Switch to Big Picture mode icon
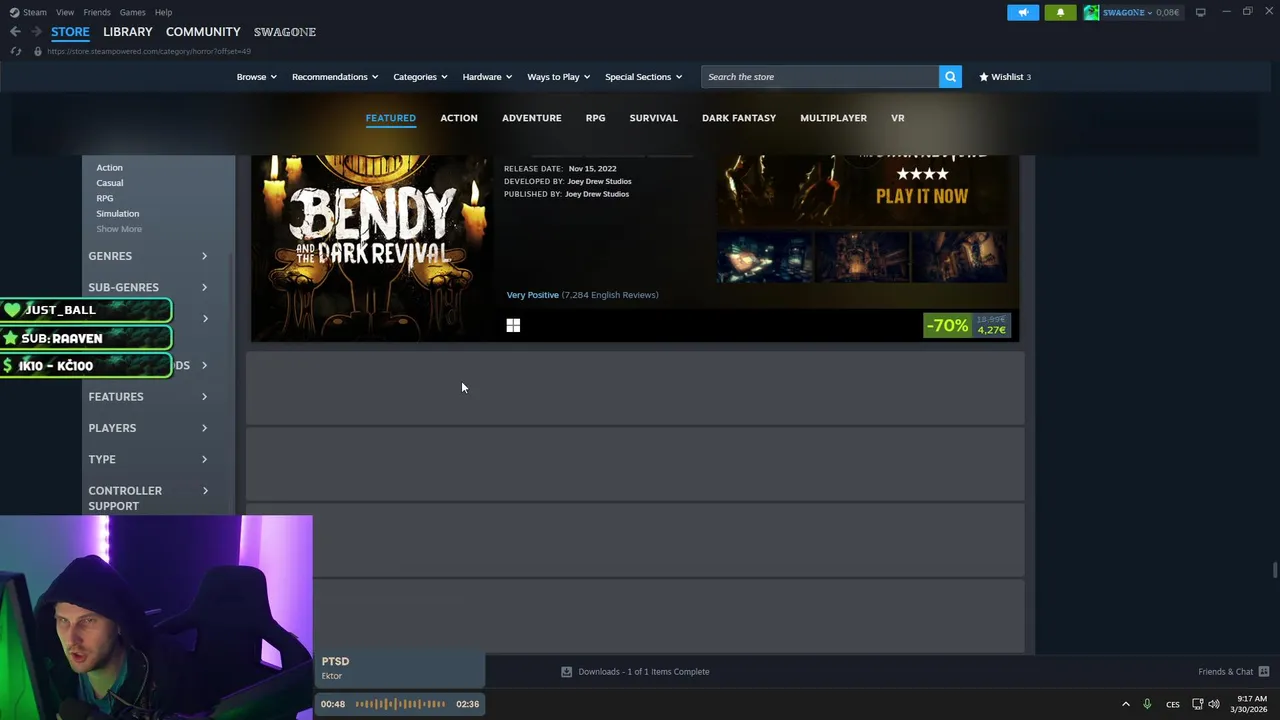The width and height of the screenshot is (1280, 720). [1200, 12]
